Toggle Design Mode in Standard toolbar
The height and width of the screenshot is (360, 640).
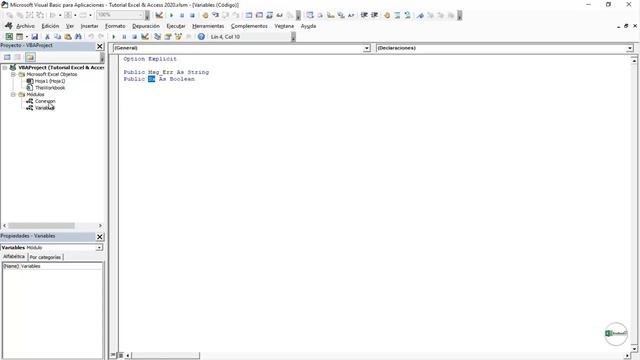[x=144, y=37]
